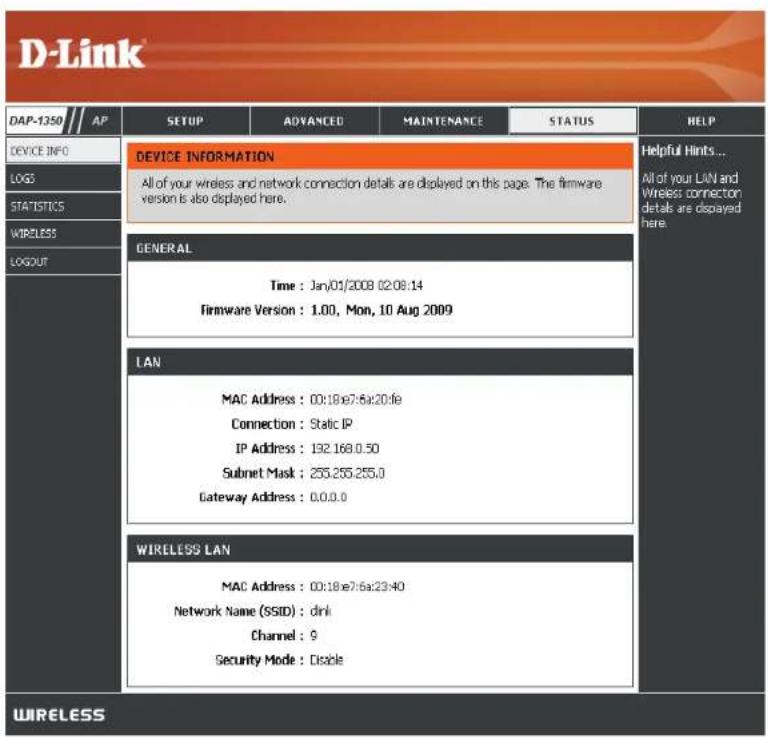
Task: Click the D-Link logo
Action: pos(82,54)
